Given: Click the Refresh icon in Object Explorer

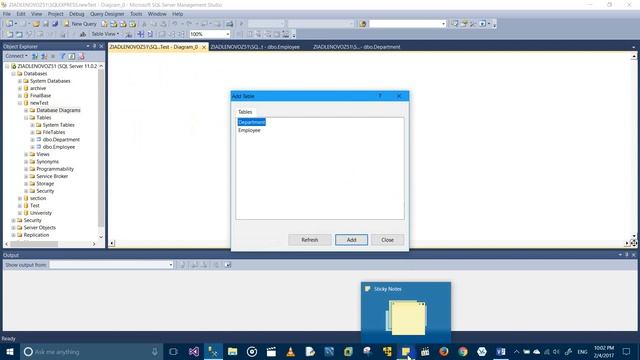Looking at the screenshot, I should tap(72, 56).
